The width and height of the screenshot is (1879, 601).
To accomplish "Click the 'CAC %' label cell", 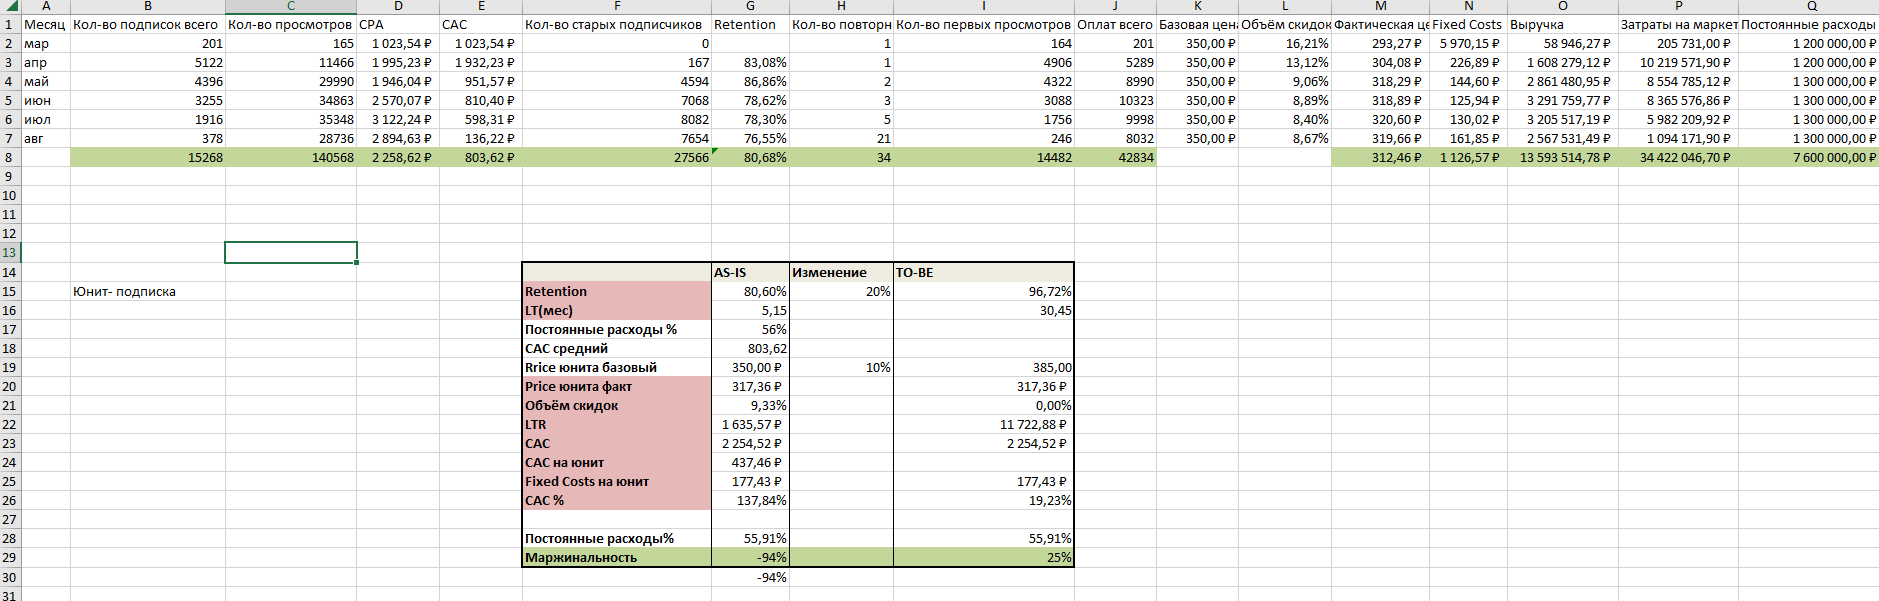I will click(x=617, y=500).
